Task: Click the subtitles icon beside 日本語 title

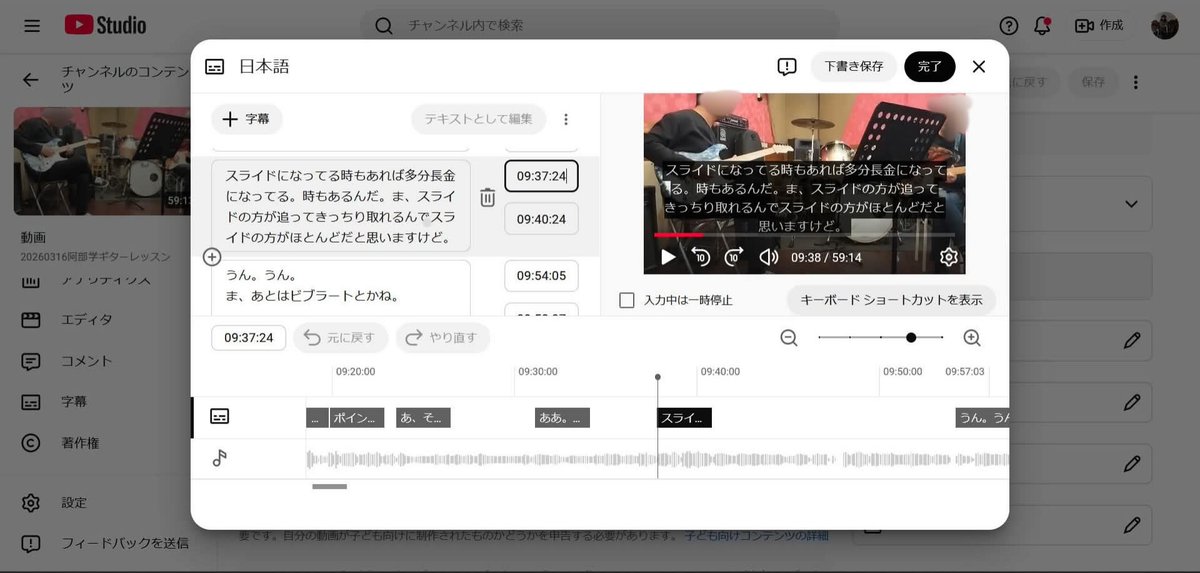Action: 215,67
